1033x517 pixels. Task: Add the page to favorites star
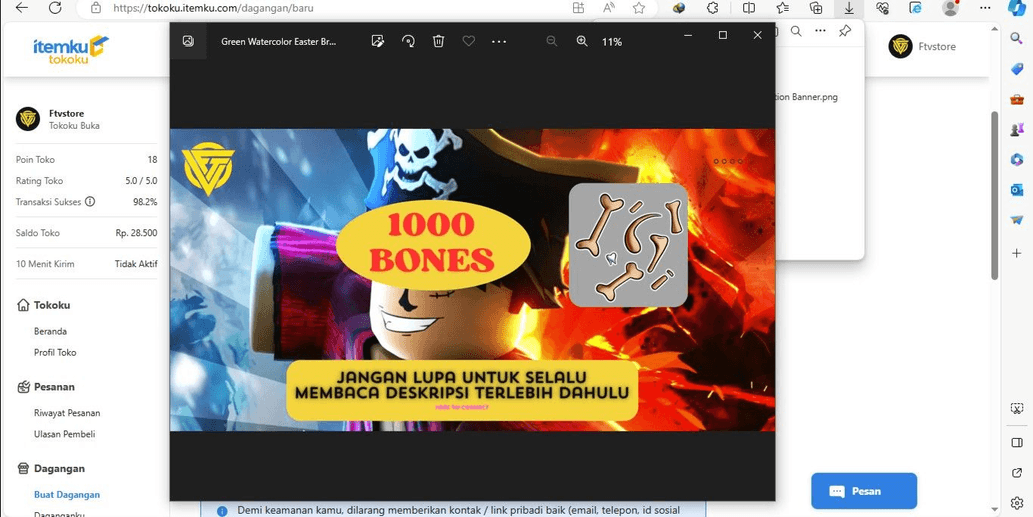638,8
